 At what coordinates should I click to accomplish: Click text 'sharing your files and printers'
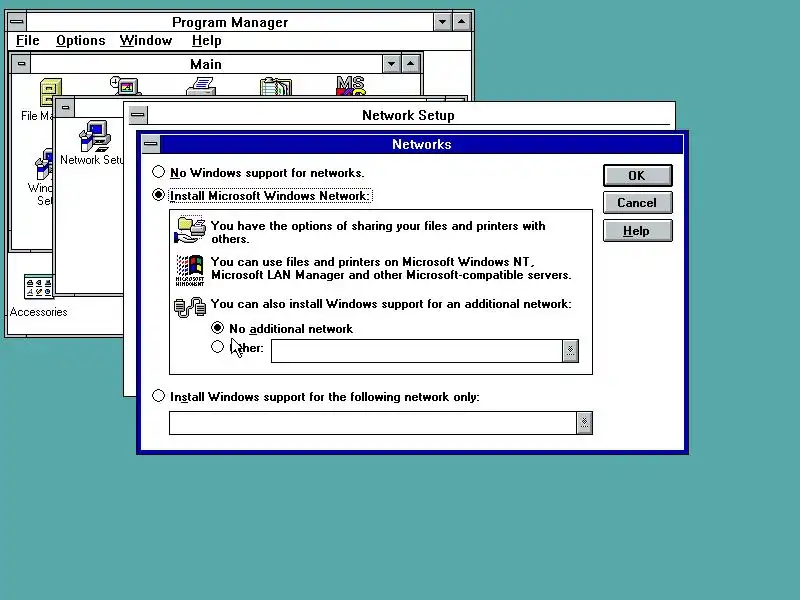tap(433, 226)
